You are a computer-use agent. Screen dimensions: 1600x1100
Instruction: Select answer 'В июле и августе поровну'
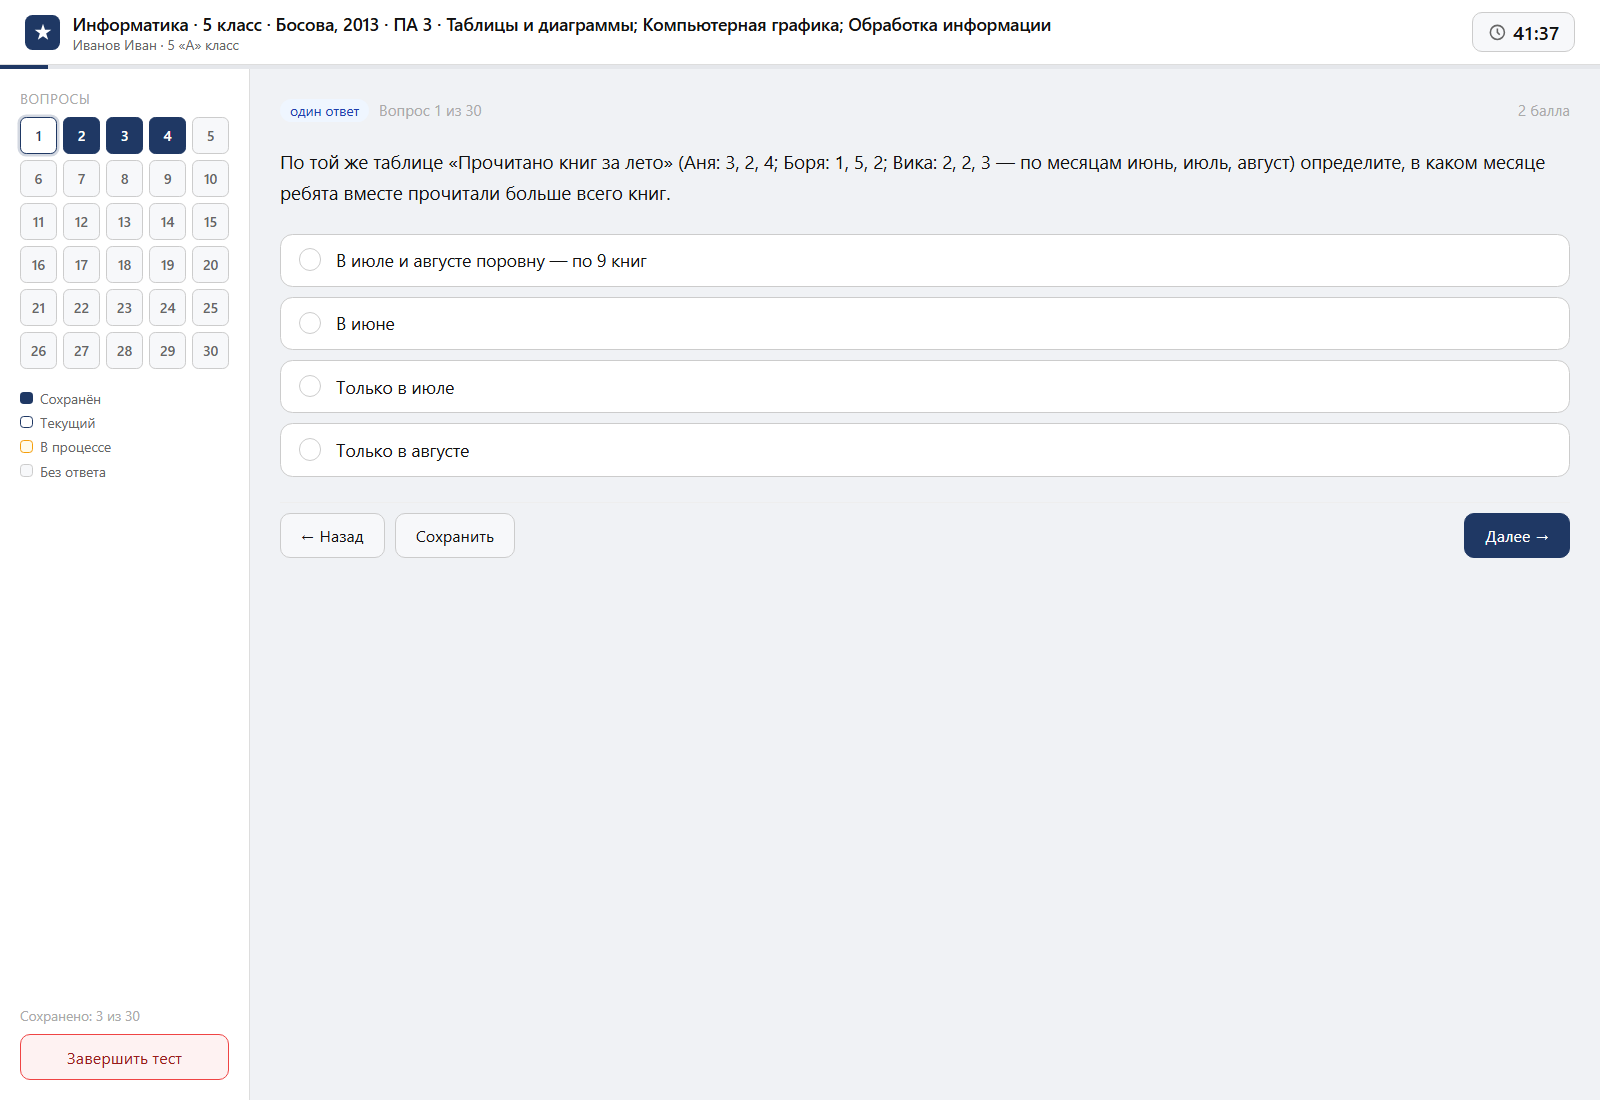coord(924,261)
